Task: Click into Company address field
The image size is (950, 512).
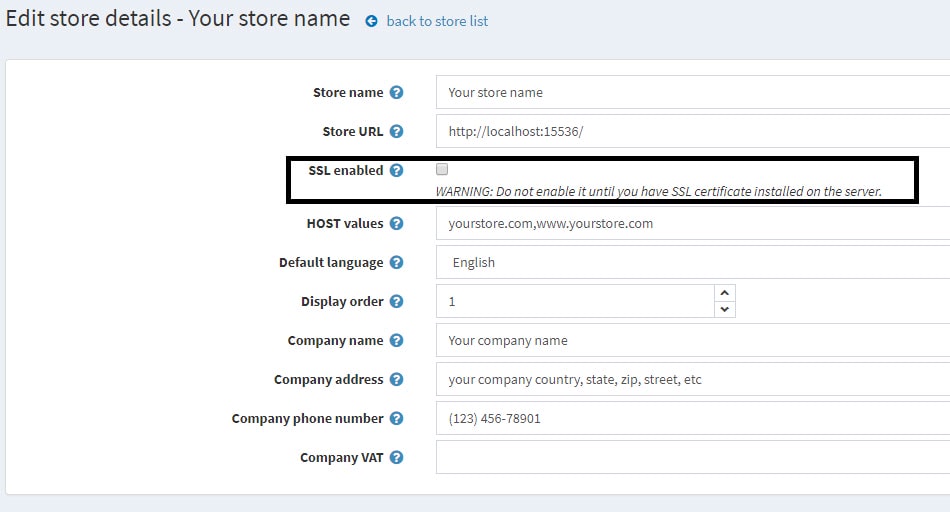Action: (693, 379)
